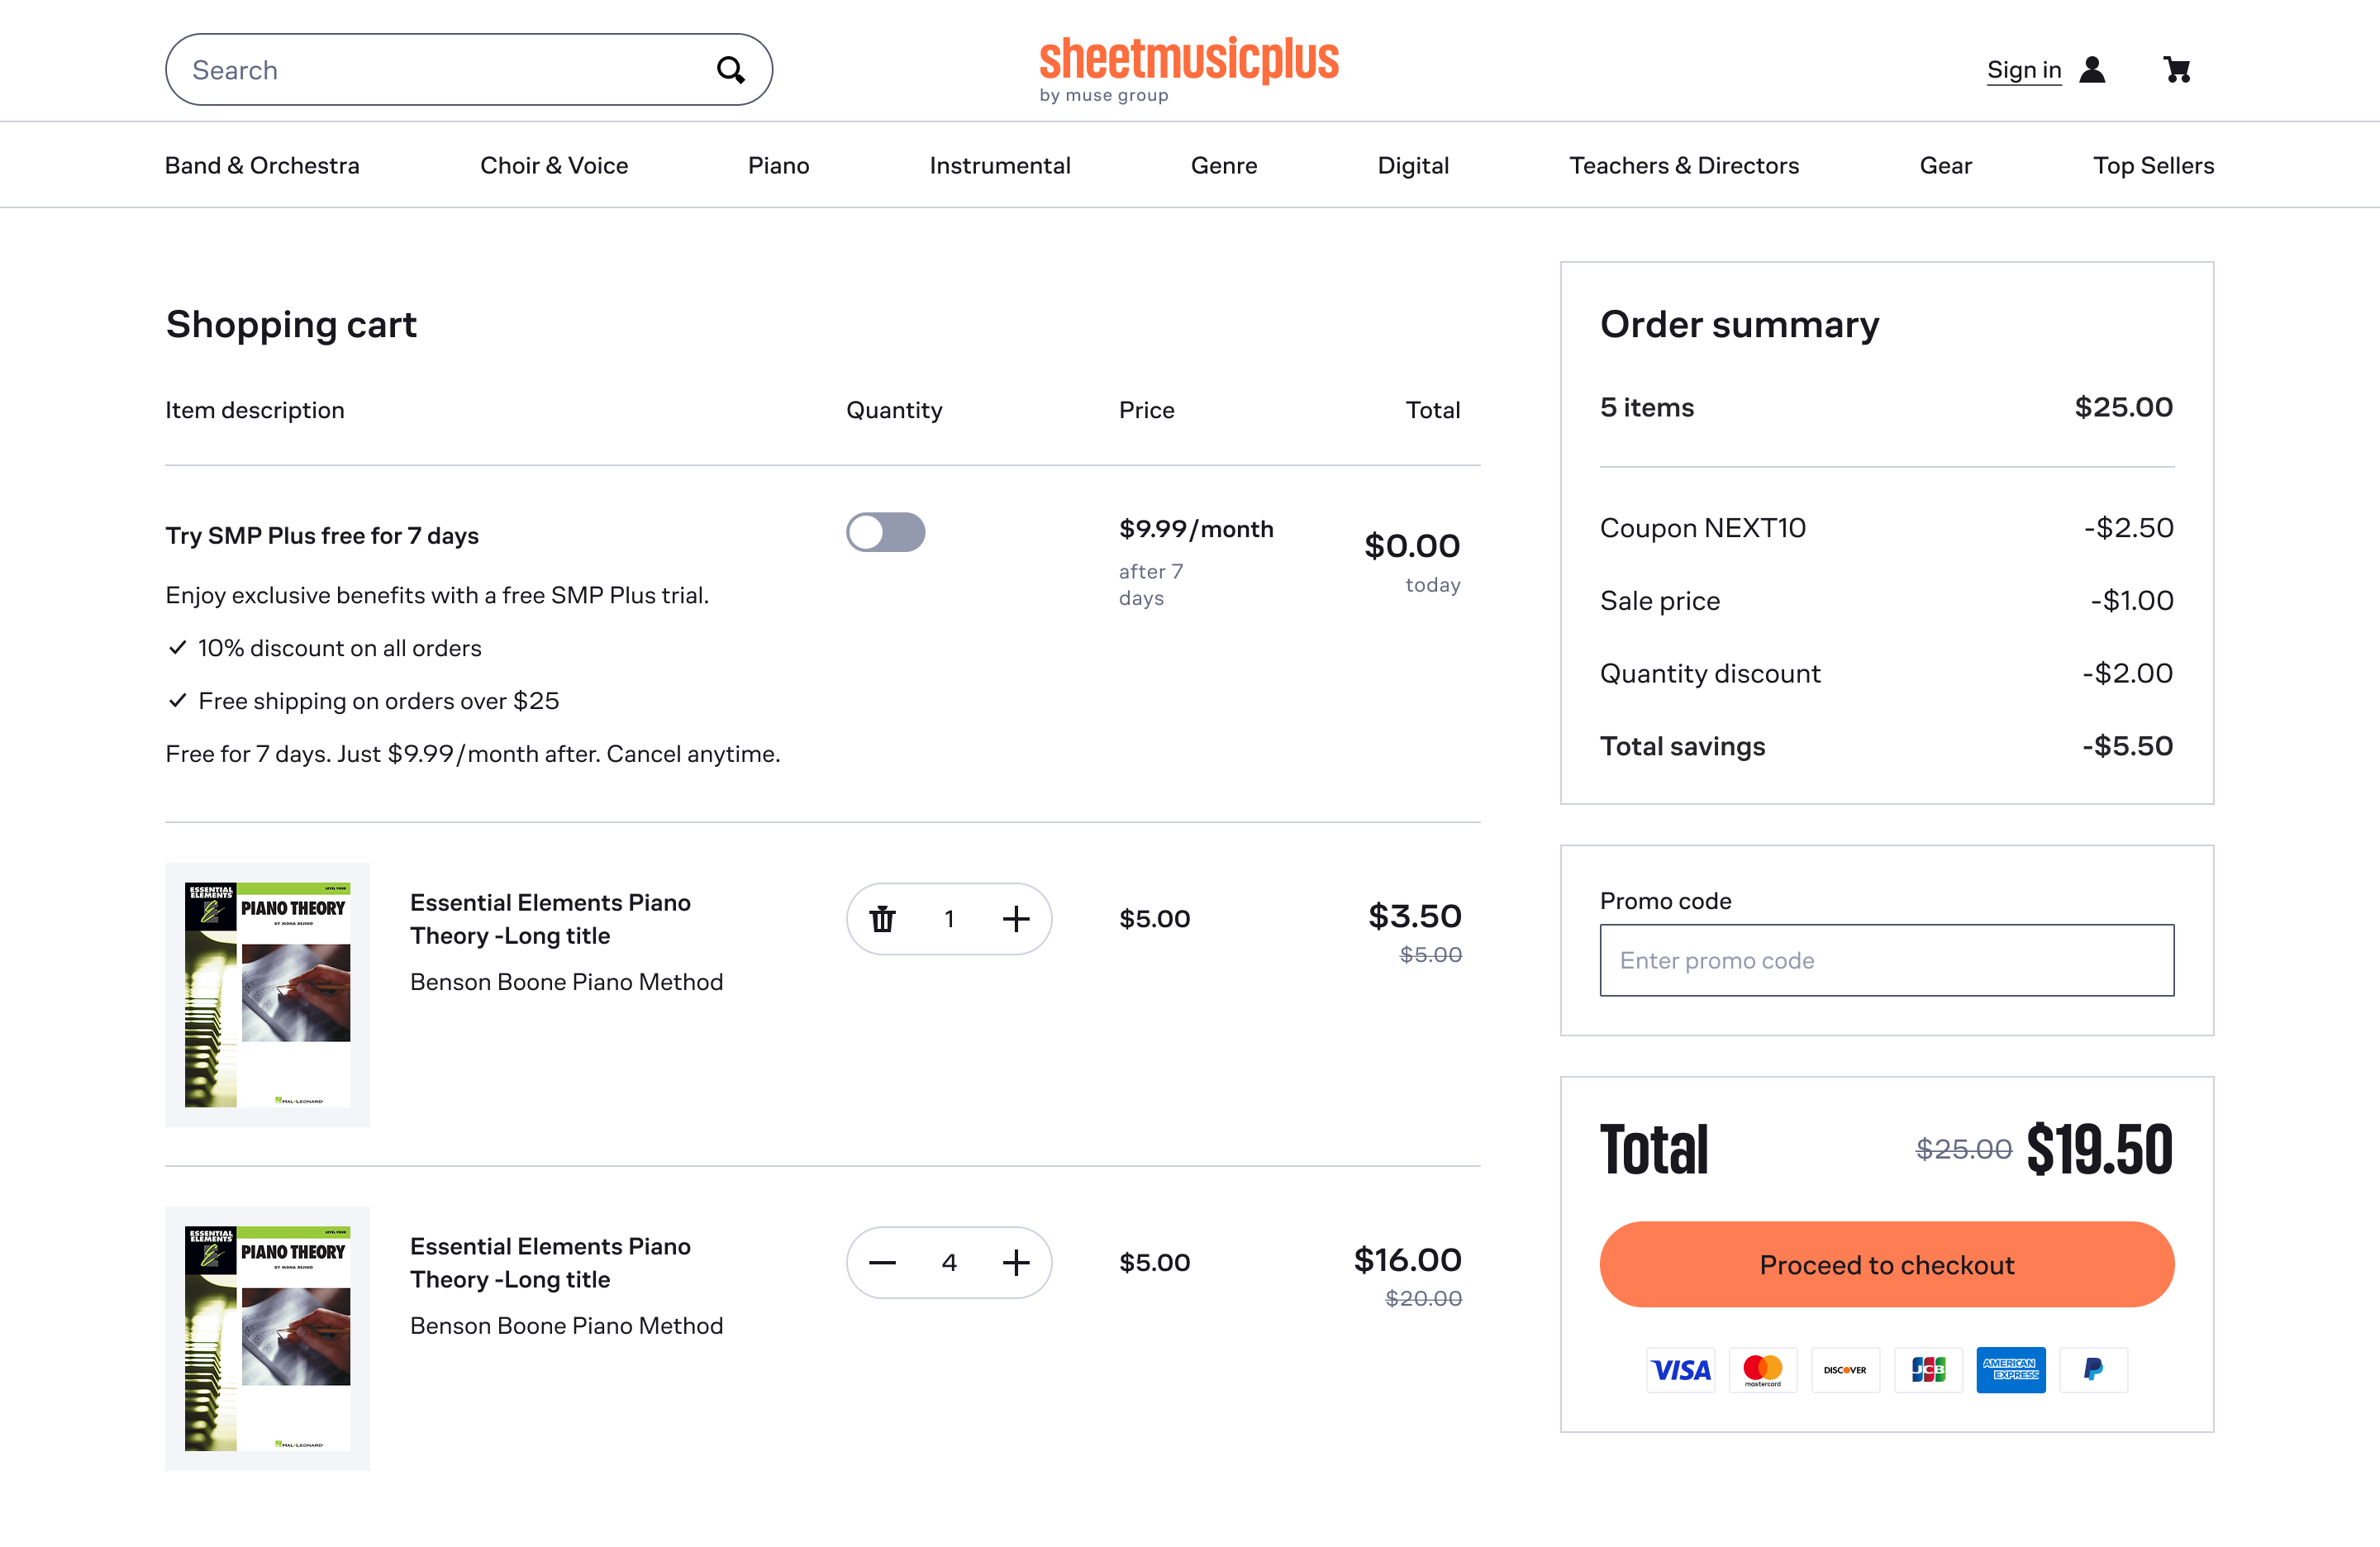Click the $16.00 item total
Image resolution: width=2380 pixels, height=1547 pixels.
[x=1407, y=1259]
